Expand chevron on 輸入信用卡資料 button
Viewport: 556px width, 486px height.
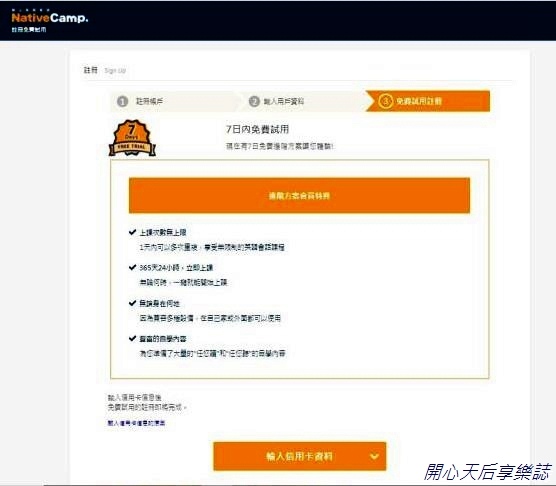coord(374,456)
